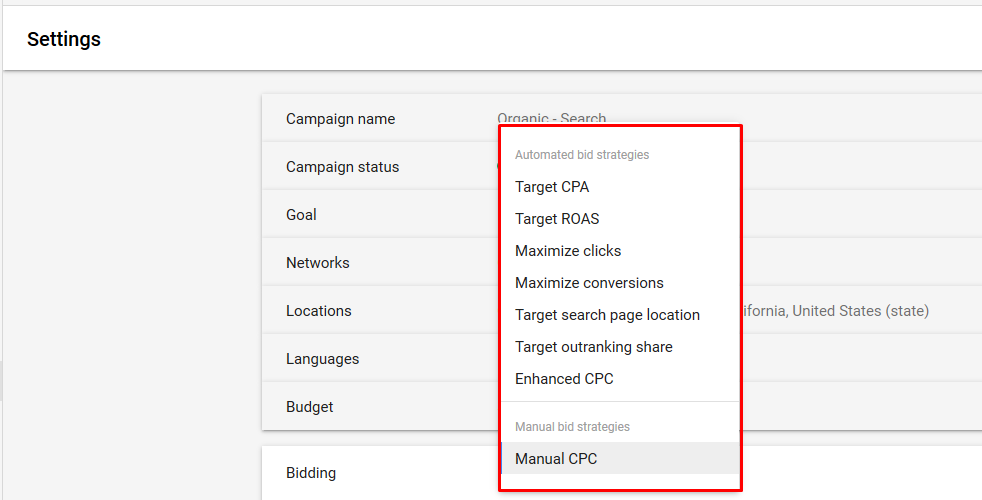Expand the Goal settings row
The height and width of the screenshot is (500, 982).
pyautogui.click(x=621, y=215)
